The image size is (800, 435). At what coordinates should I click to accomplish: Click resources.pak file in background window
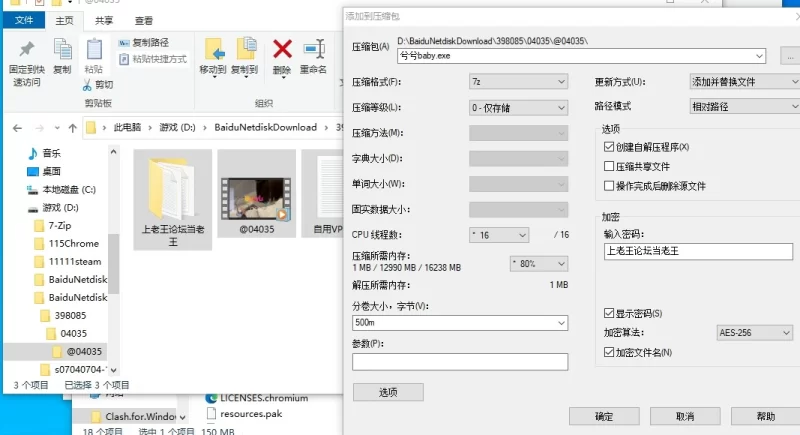[245, 414]
